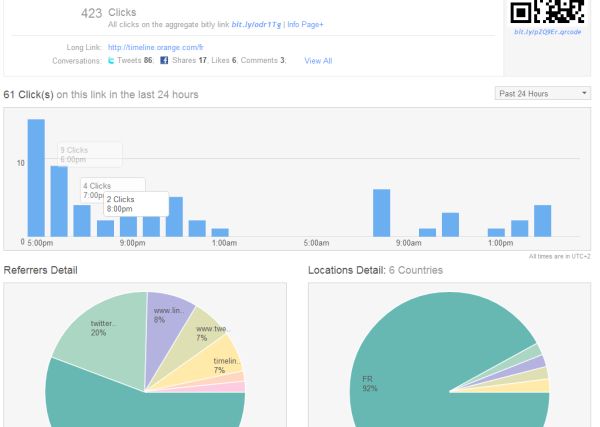
Task: Click the Facebook icon next to Shares
Action: [164, 60]
